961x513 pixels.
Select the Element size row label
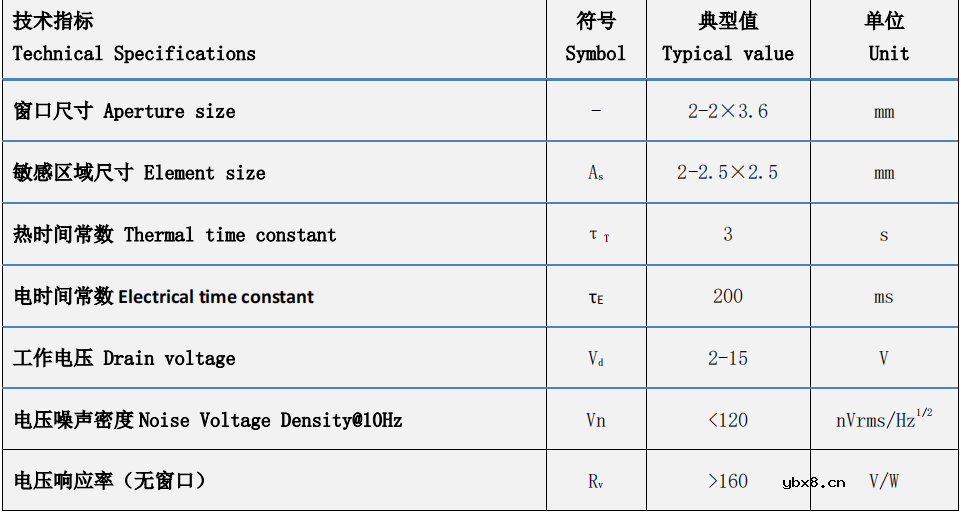pos(140,173)
